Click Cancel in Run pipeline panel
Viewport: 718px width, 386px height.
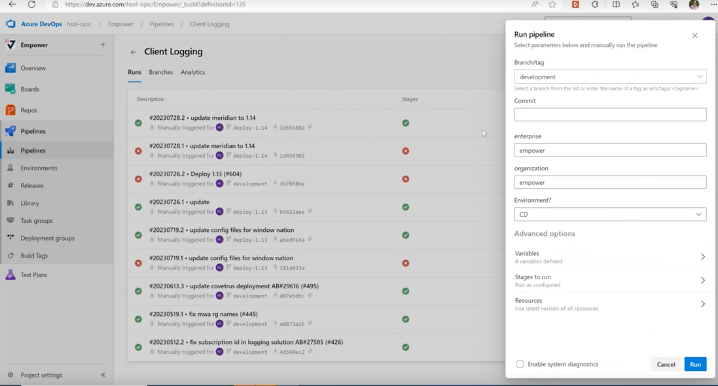click(666, 364)
